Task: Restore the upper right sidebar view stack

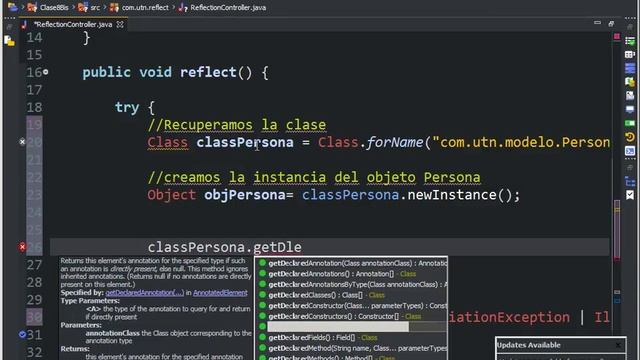Action: click(x=630, y=27)
